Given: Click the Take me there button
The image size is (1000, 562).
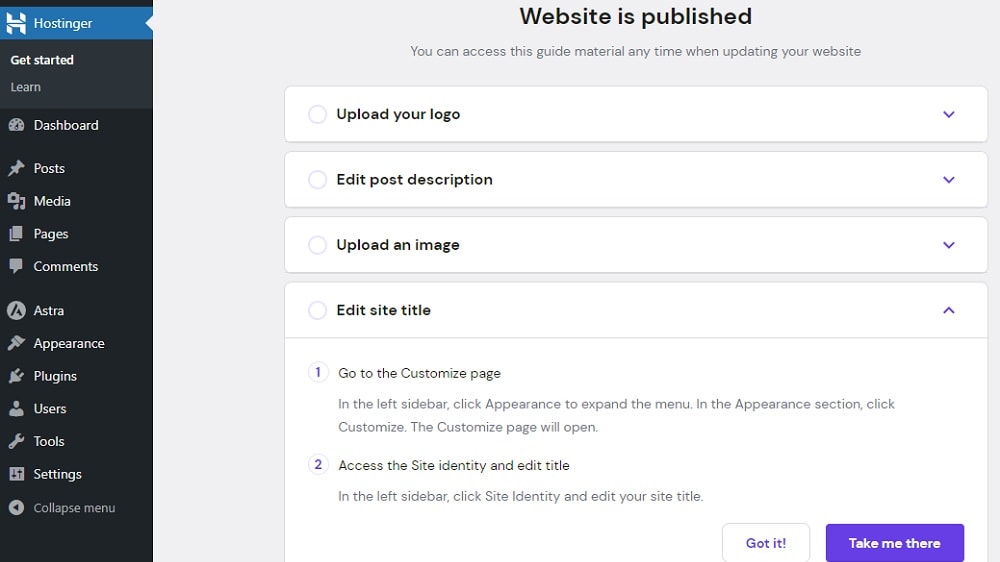Looking at the screenshot, I should pyautogui.click(x=895, y=543).
